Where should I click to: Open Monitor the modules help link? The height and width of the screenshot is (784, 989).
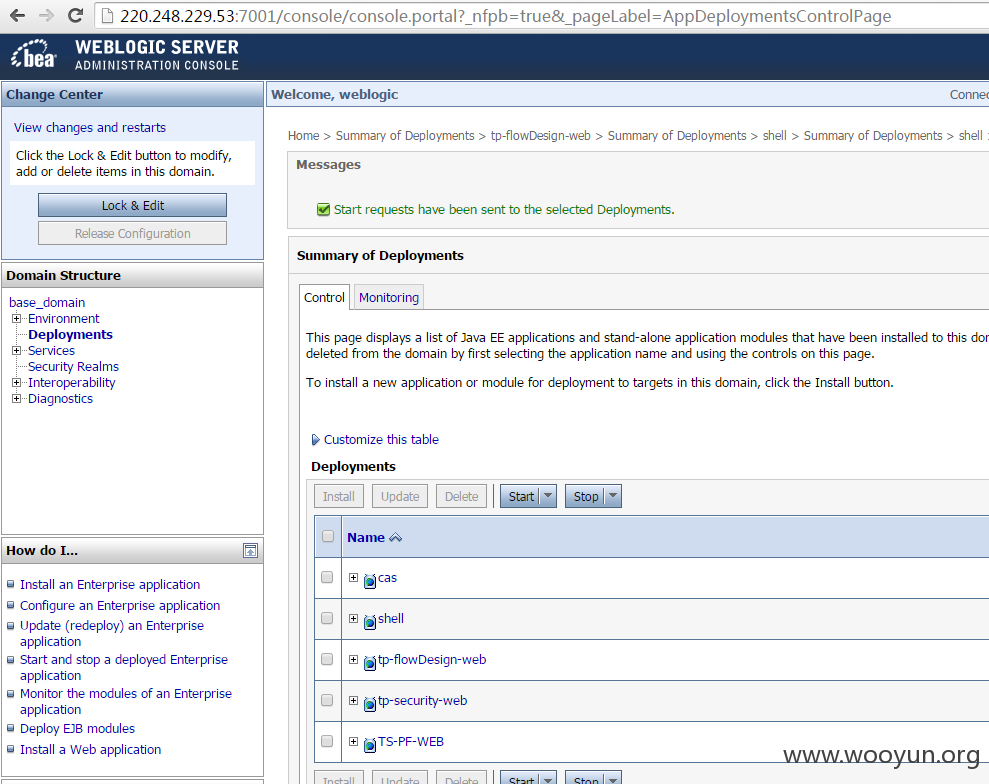pos(126,701)
